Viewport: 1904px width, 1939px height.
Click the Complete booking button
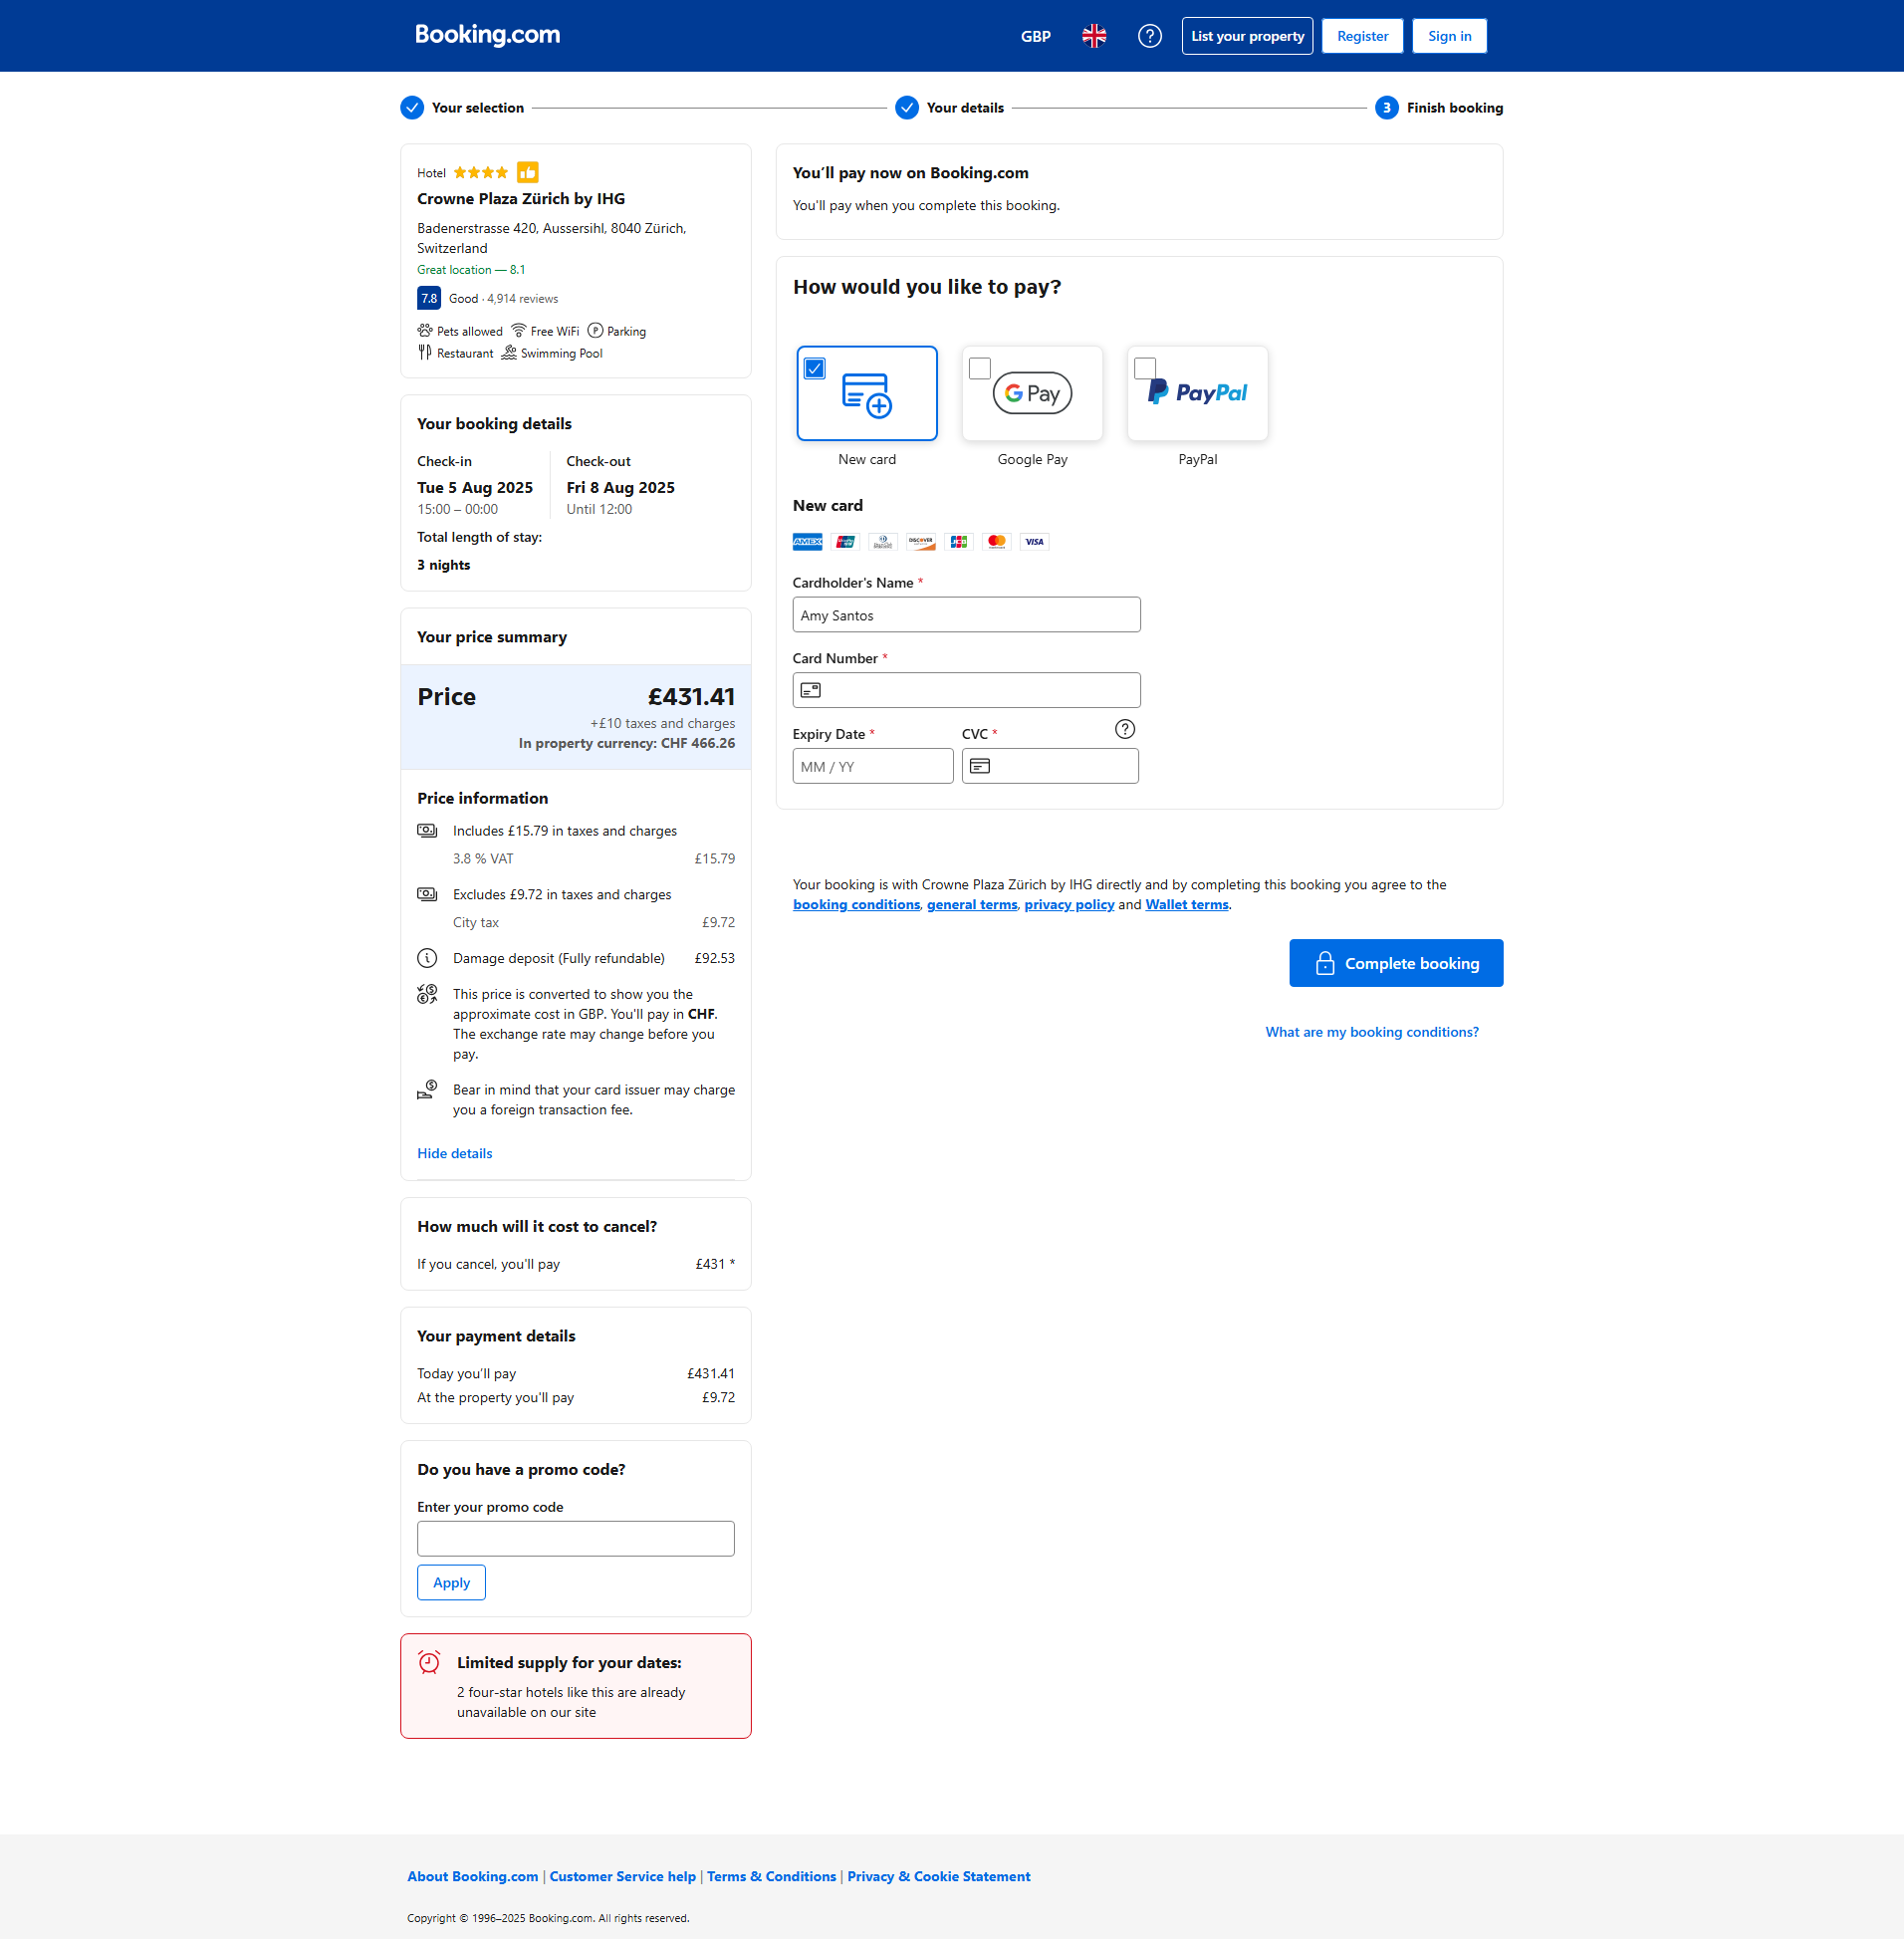point(1397,963)
